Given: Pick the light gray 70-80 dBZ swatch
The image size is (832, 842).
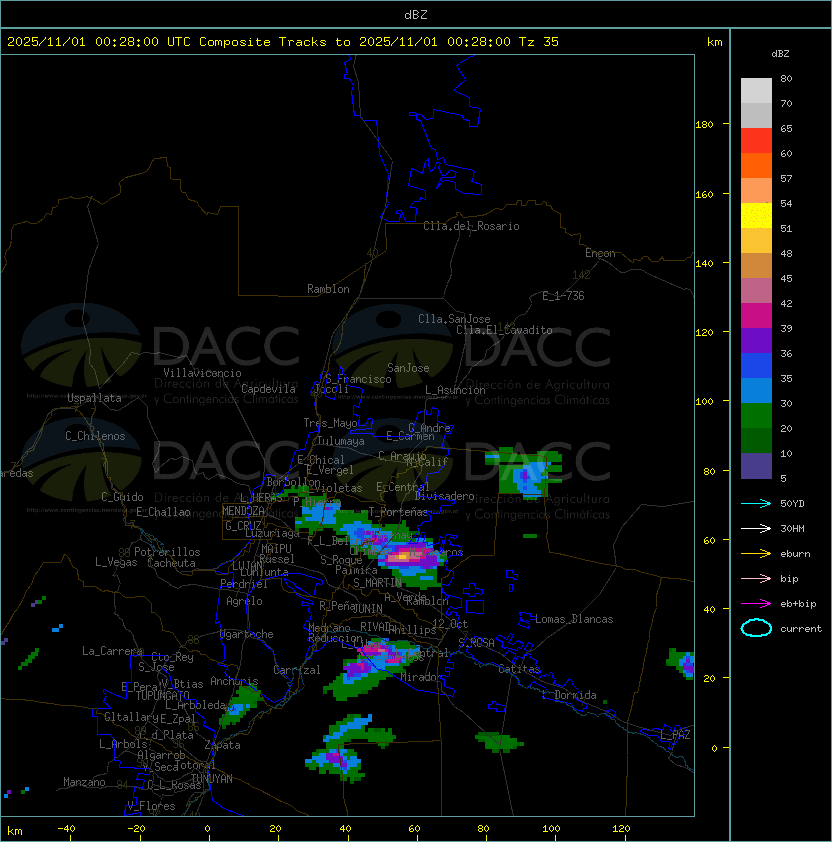Looking at the screenshot, I should 756,90.
